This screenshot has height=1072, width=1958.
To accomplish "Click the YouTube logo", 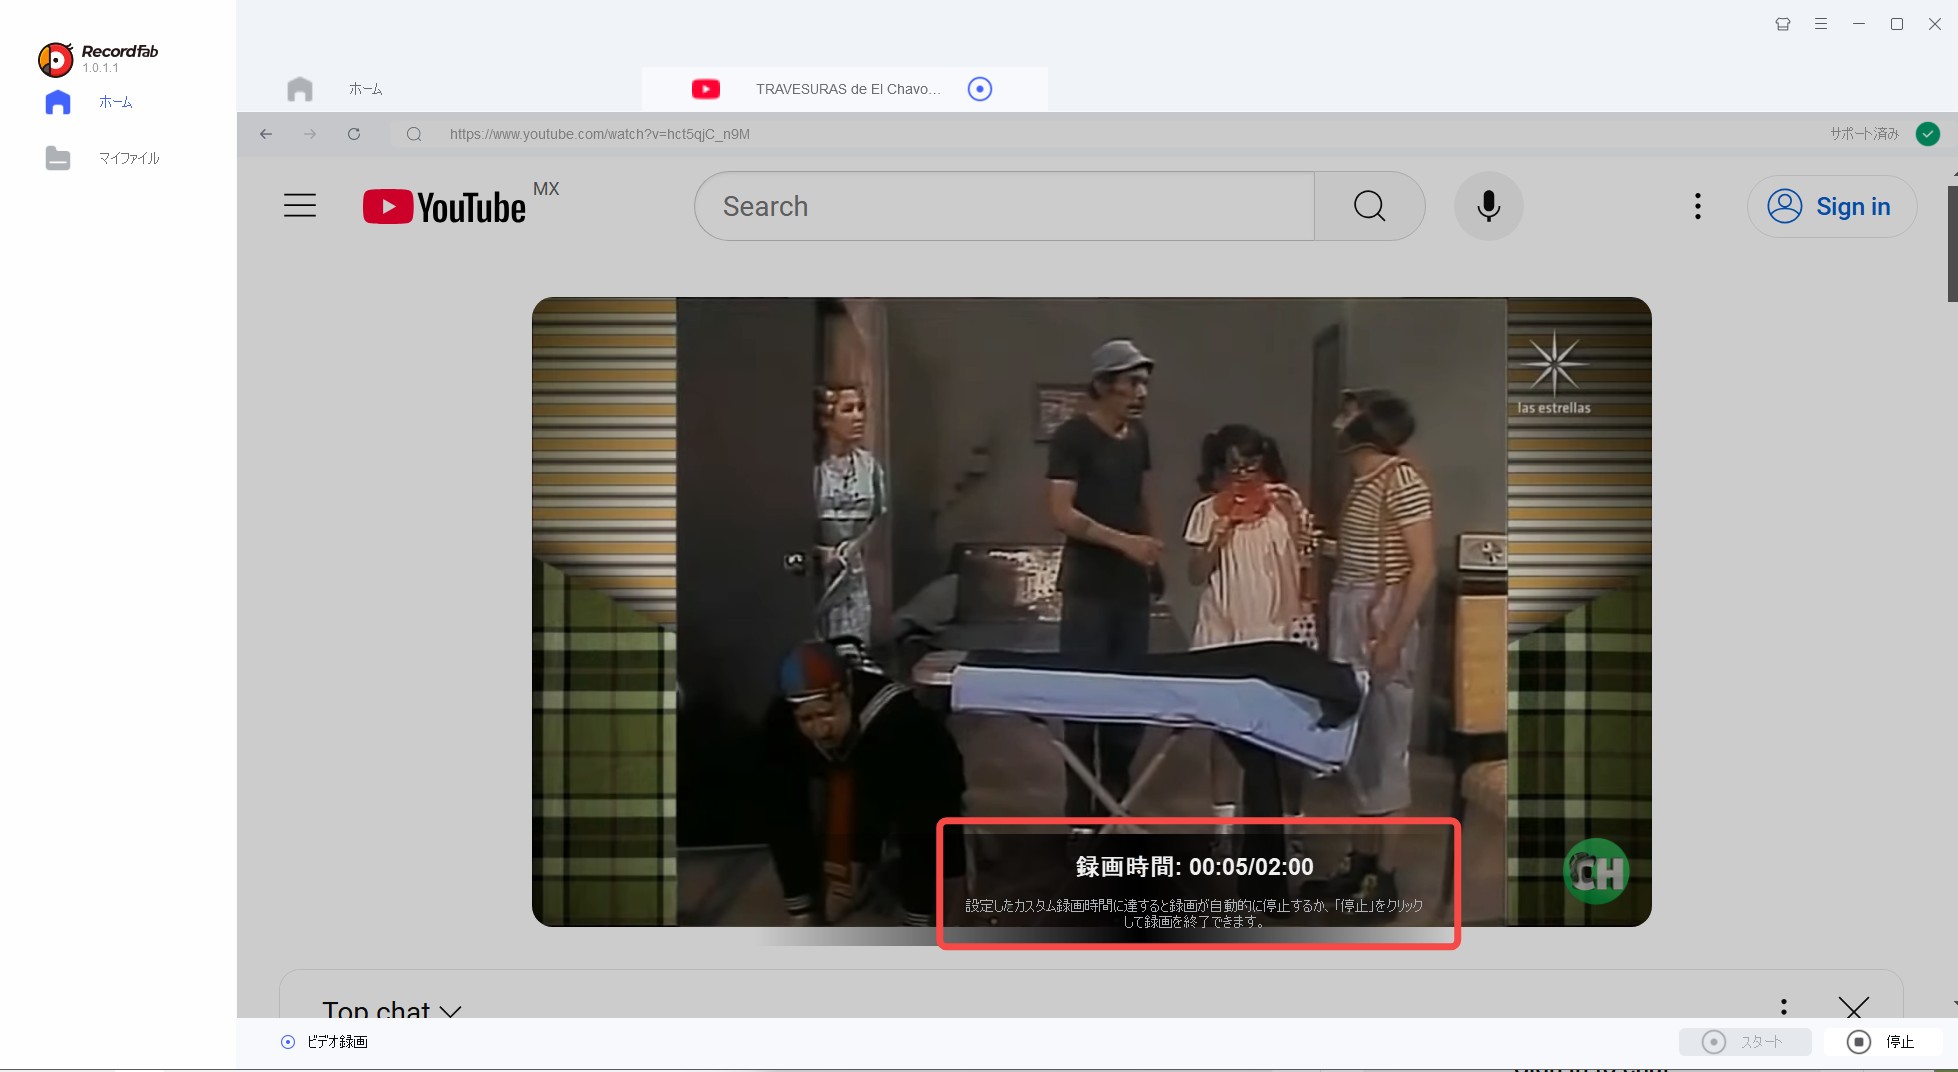I will coord(444,206).
